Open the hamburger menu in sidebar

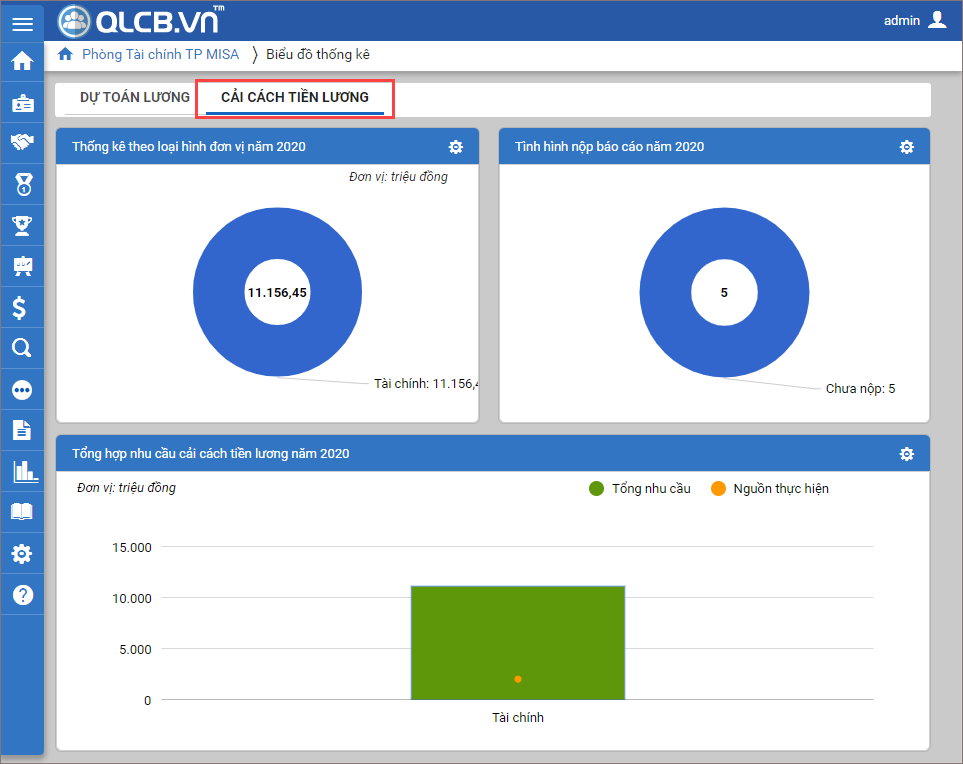point(22,24)
